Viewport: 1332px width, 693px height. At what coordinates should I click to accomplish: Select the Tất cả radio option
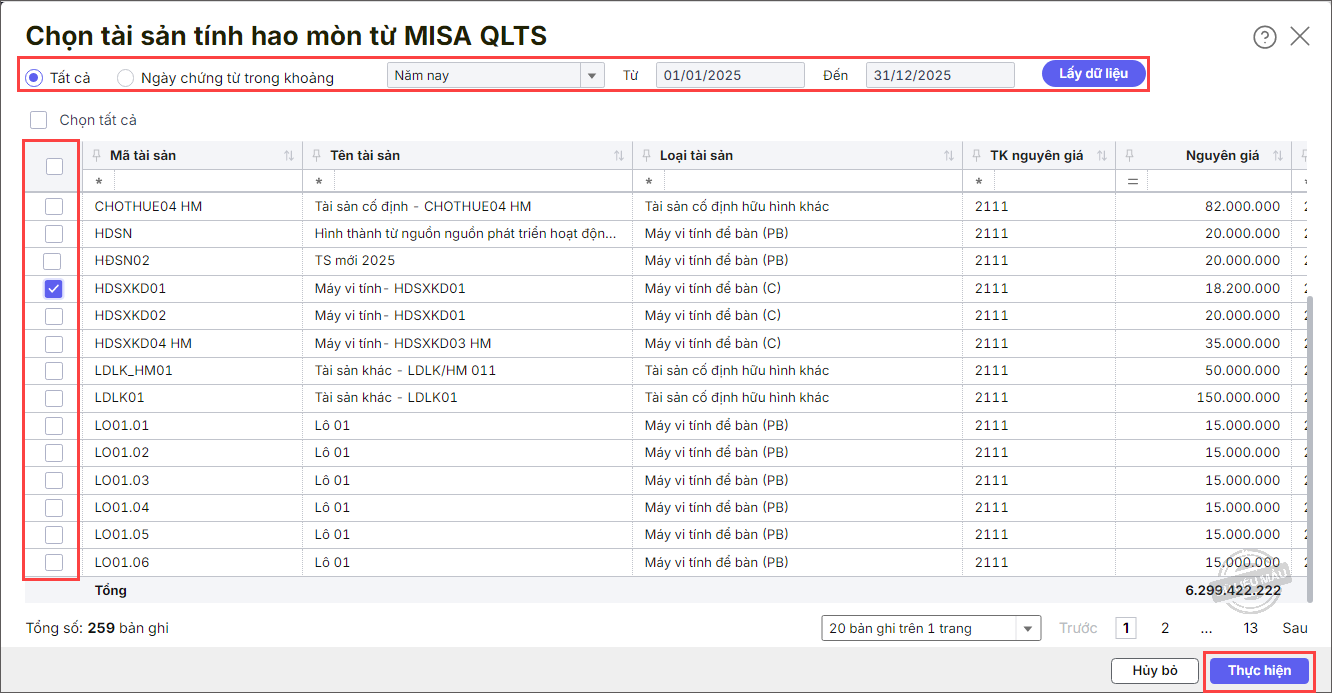coord(34,77)
